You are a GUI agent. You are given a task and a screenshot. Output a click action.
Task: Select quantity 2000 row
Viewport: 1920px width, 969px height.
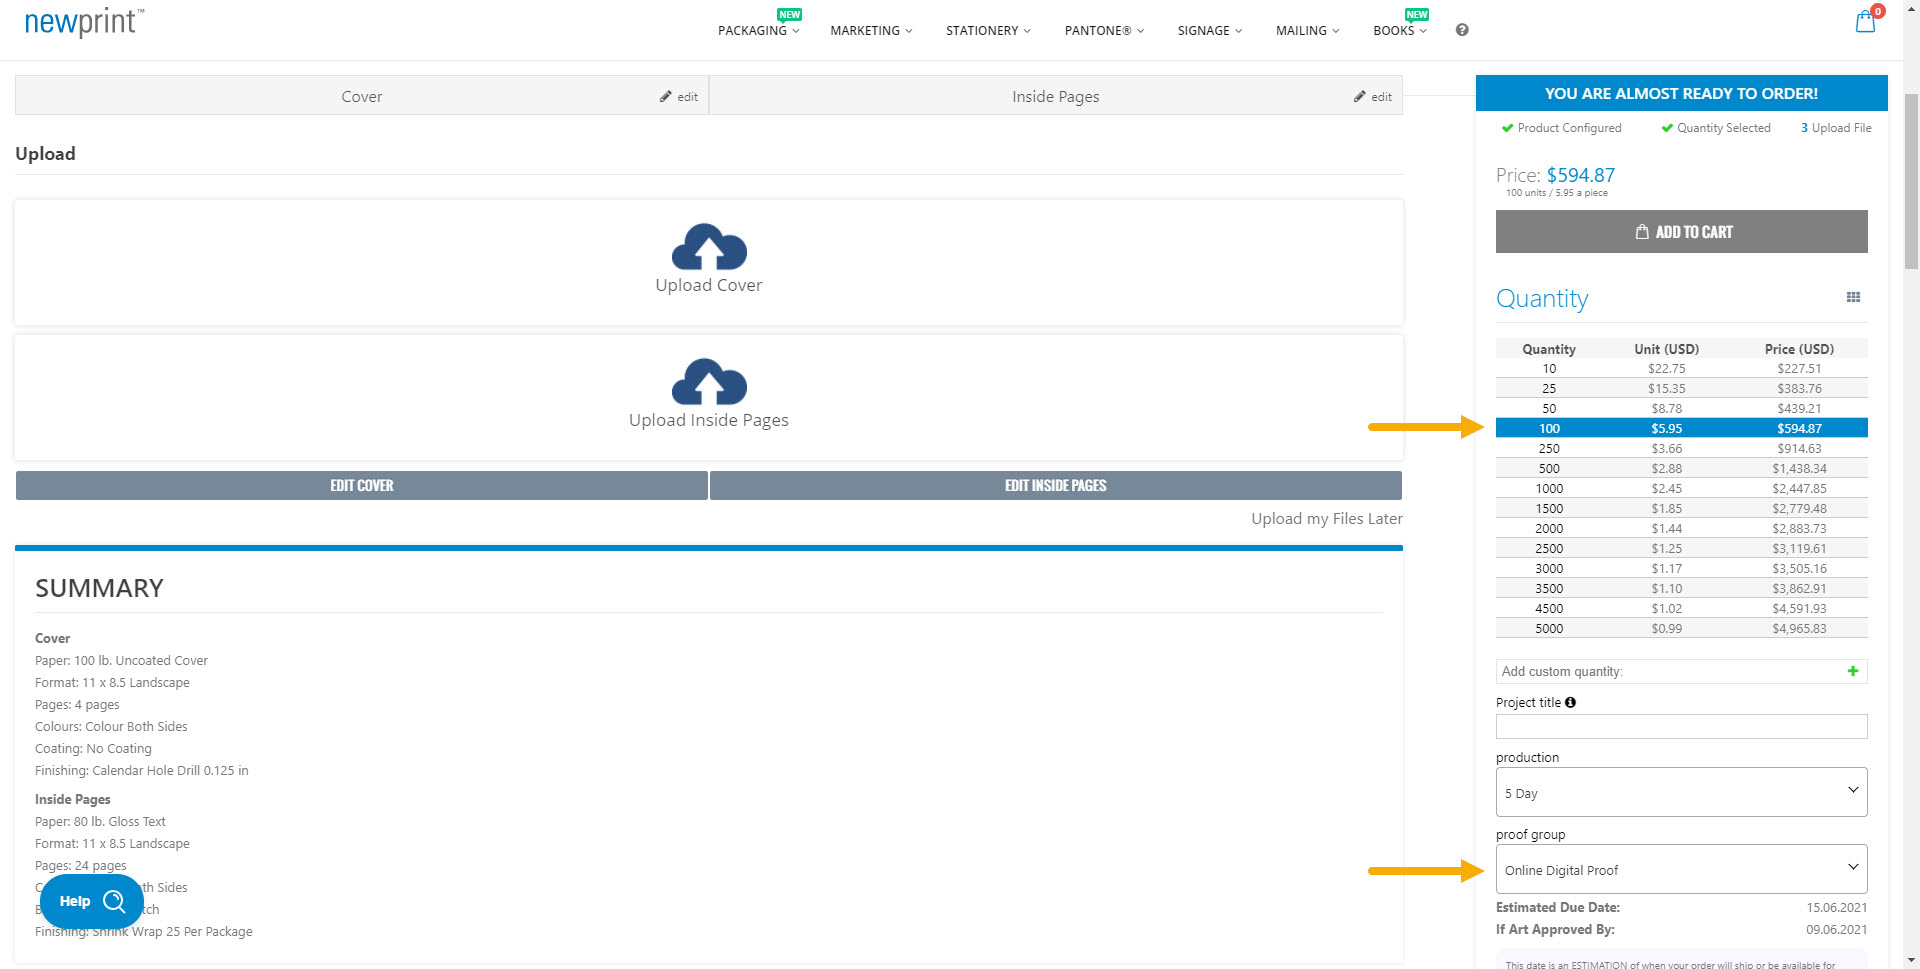tap(1681, 528)
